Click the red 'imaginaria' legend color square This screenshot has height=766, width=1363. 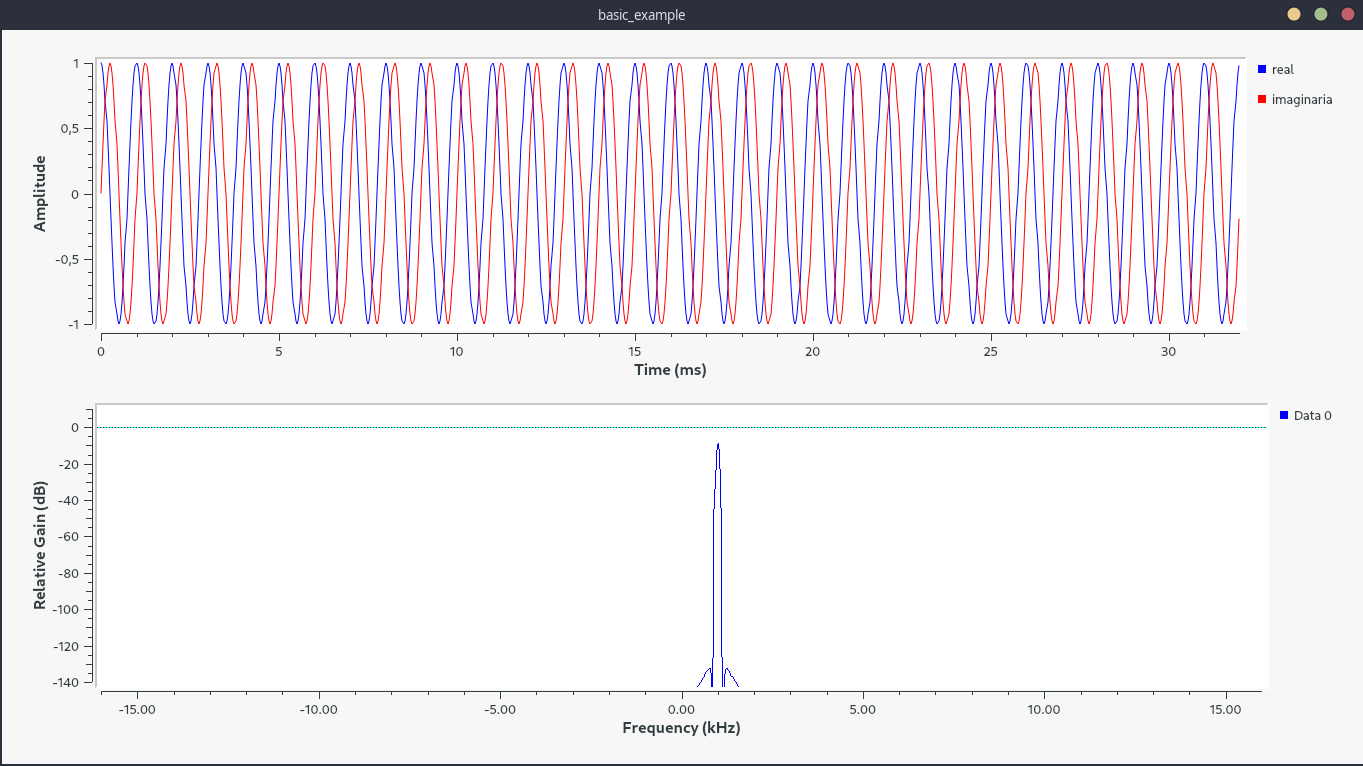pyautogui.click(x=1262, y=99)
